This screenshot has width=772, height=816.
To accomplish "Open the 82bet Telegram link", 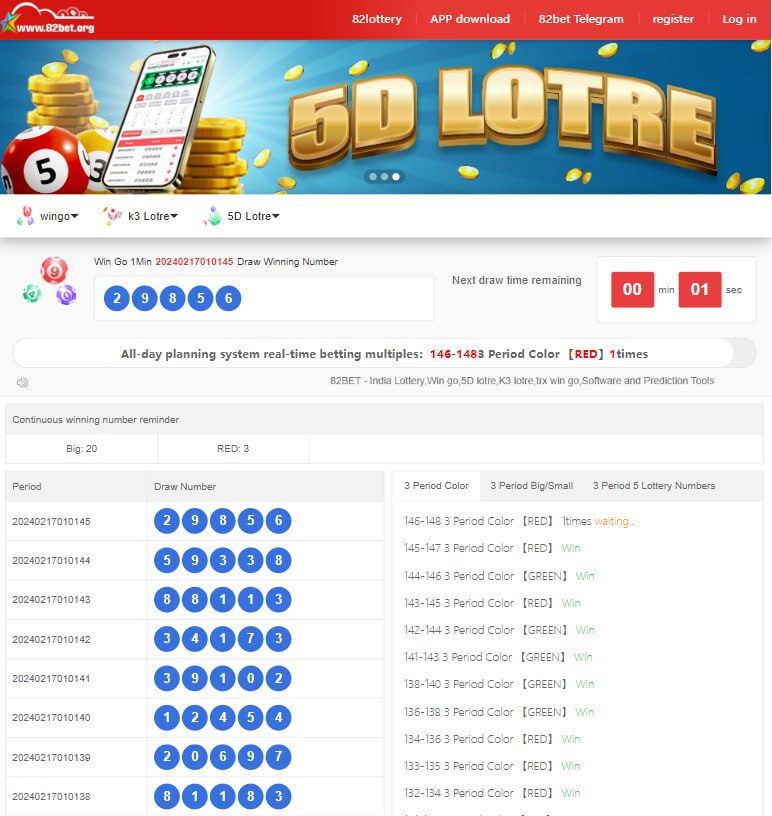I will coord(581,19).
